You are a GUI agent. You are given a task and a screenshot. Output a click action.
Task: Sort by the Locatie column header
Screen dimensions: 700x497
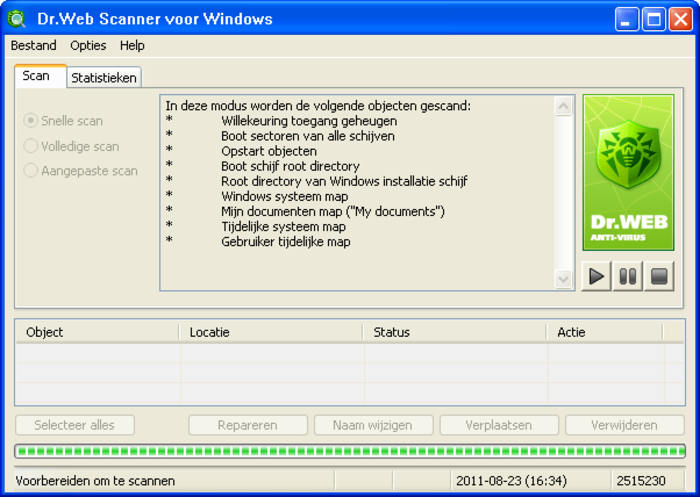click(271, 332)
